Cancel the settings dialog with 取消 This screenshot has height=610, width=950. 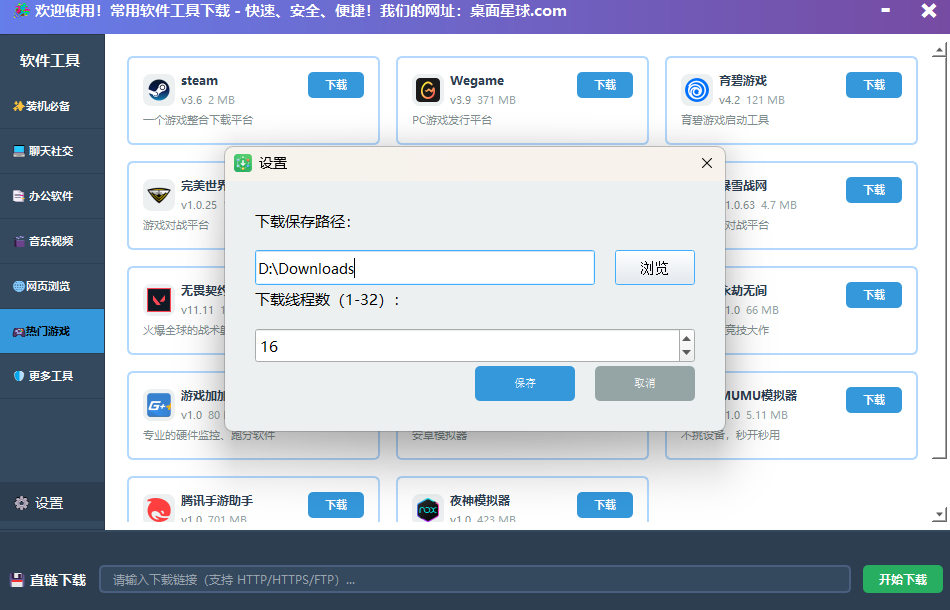tap(644, 383)
